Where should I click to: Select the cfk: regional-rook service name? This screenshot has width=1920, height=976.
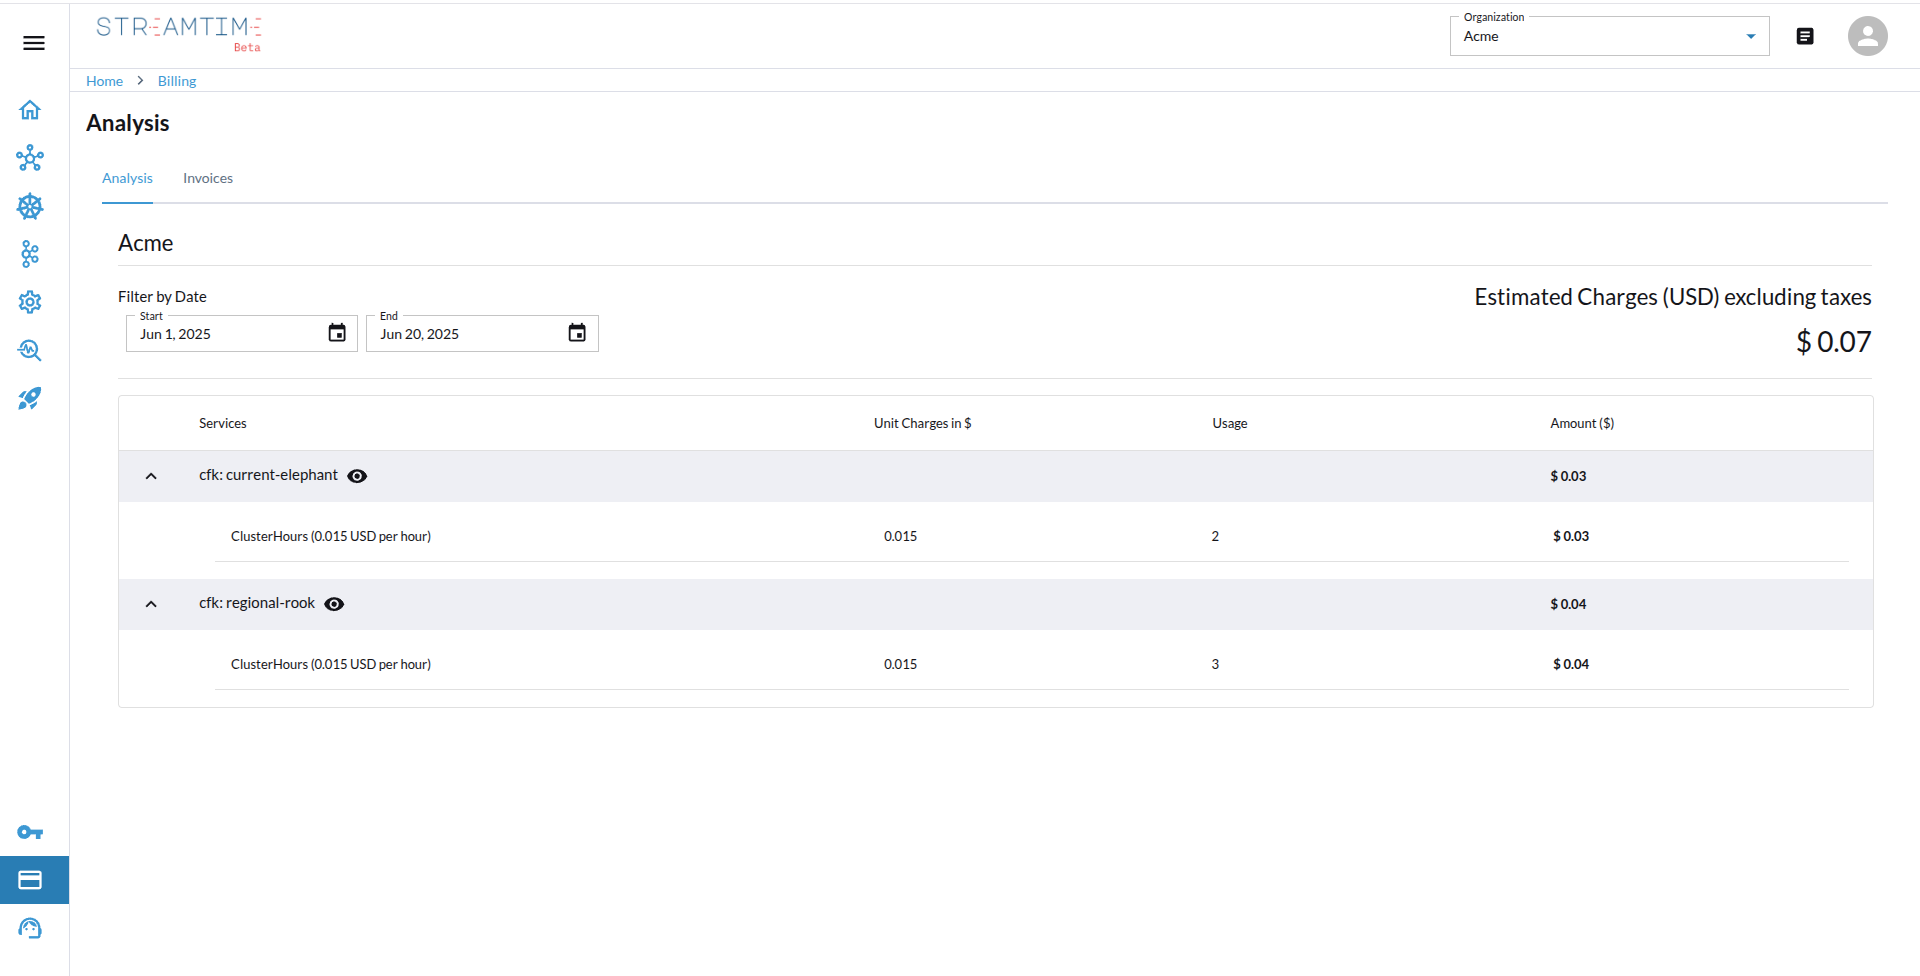[256, 603]
